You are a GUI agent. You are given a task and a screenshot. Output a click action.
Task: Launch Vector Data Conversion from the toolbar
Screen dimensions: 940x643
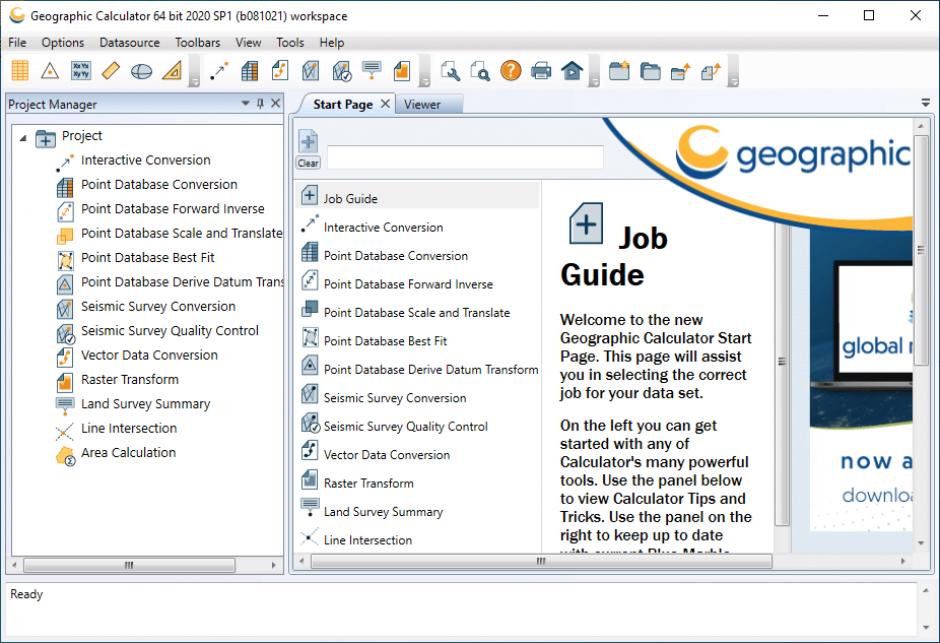pyautogui.click(x=280, y=71)
